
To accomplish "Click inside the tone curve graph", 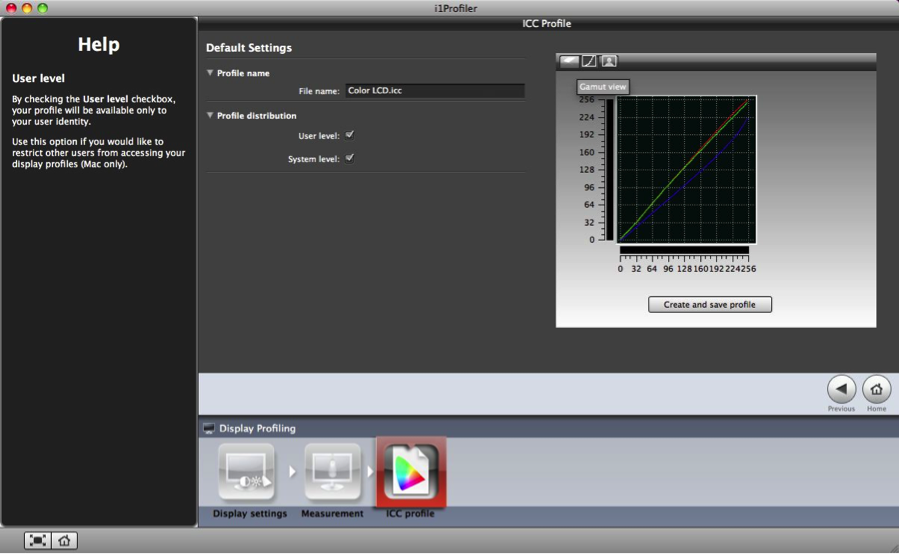I will click(x=686, y=168).
